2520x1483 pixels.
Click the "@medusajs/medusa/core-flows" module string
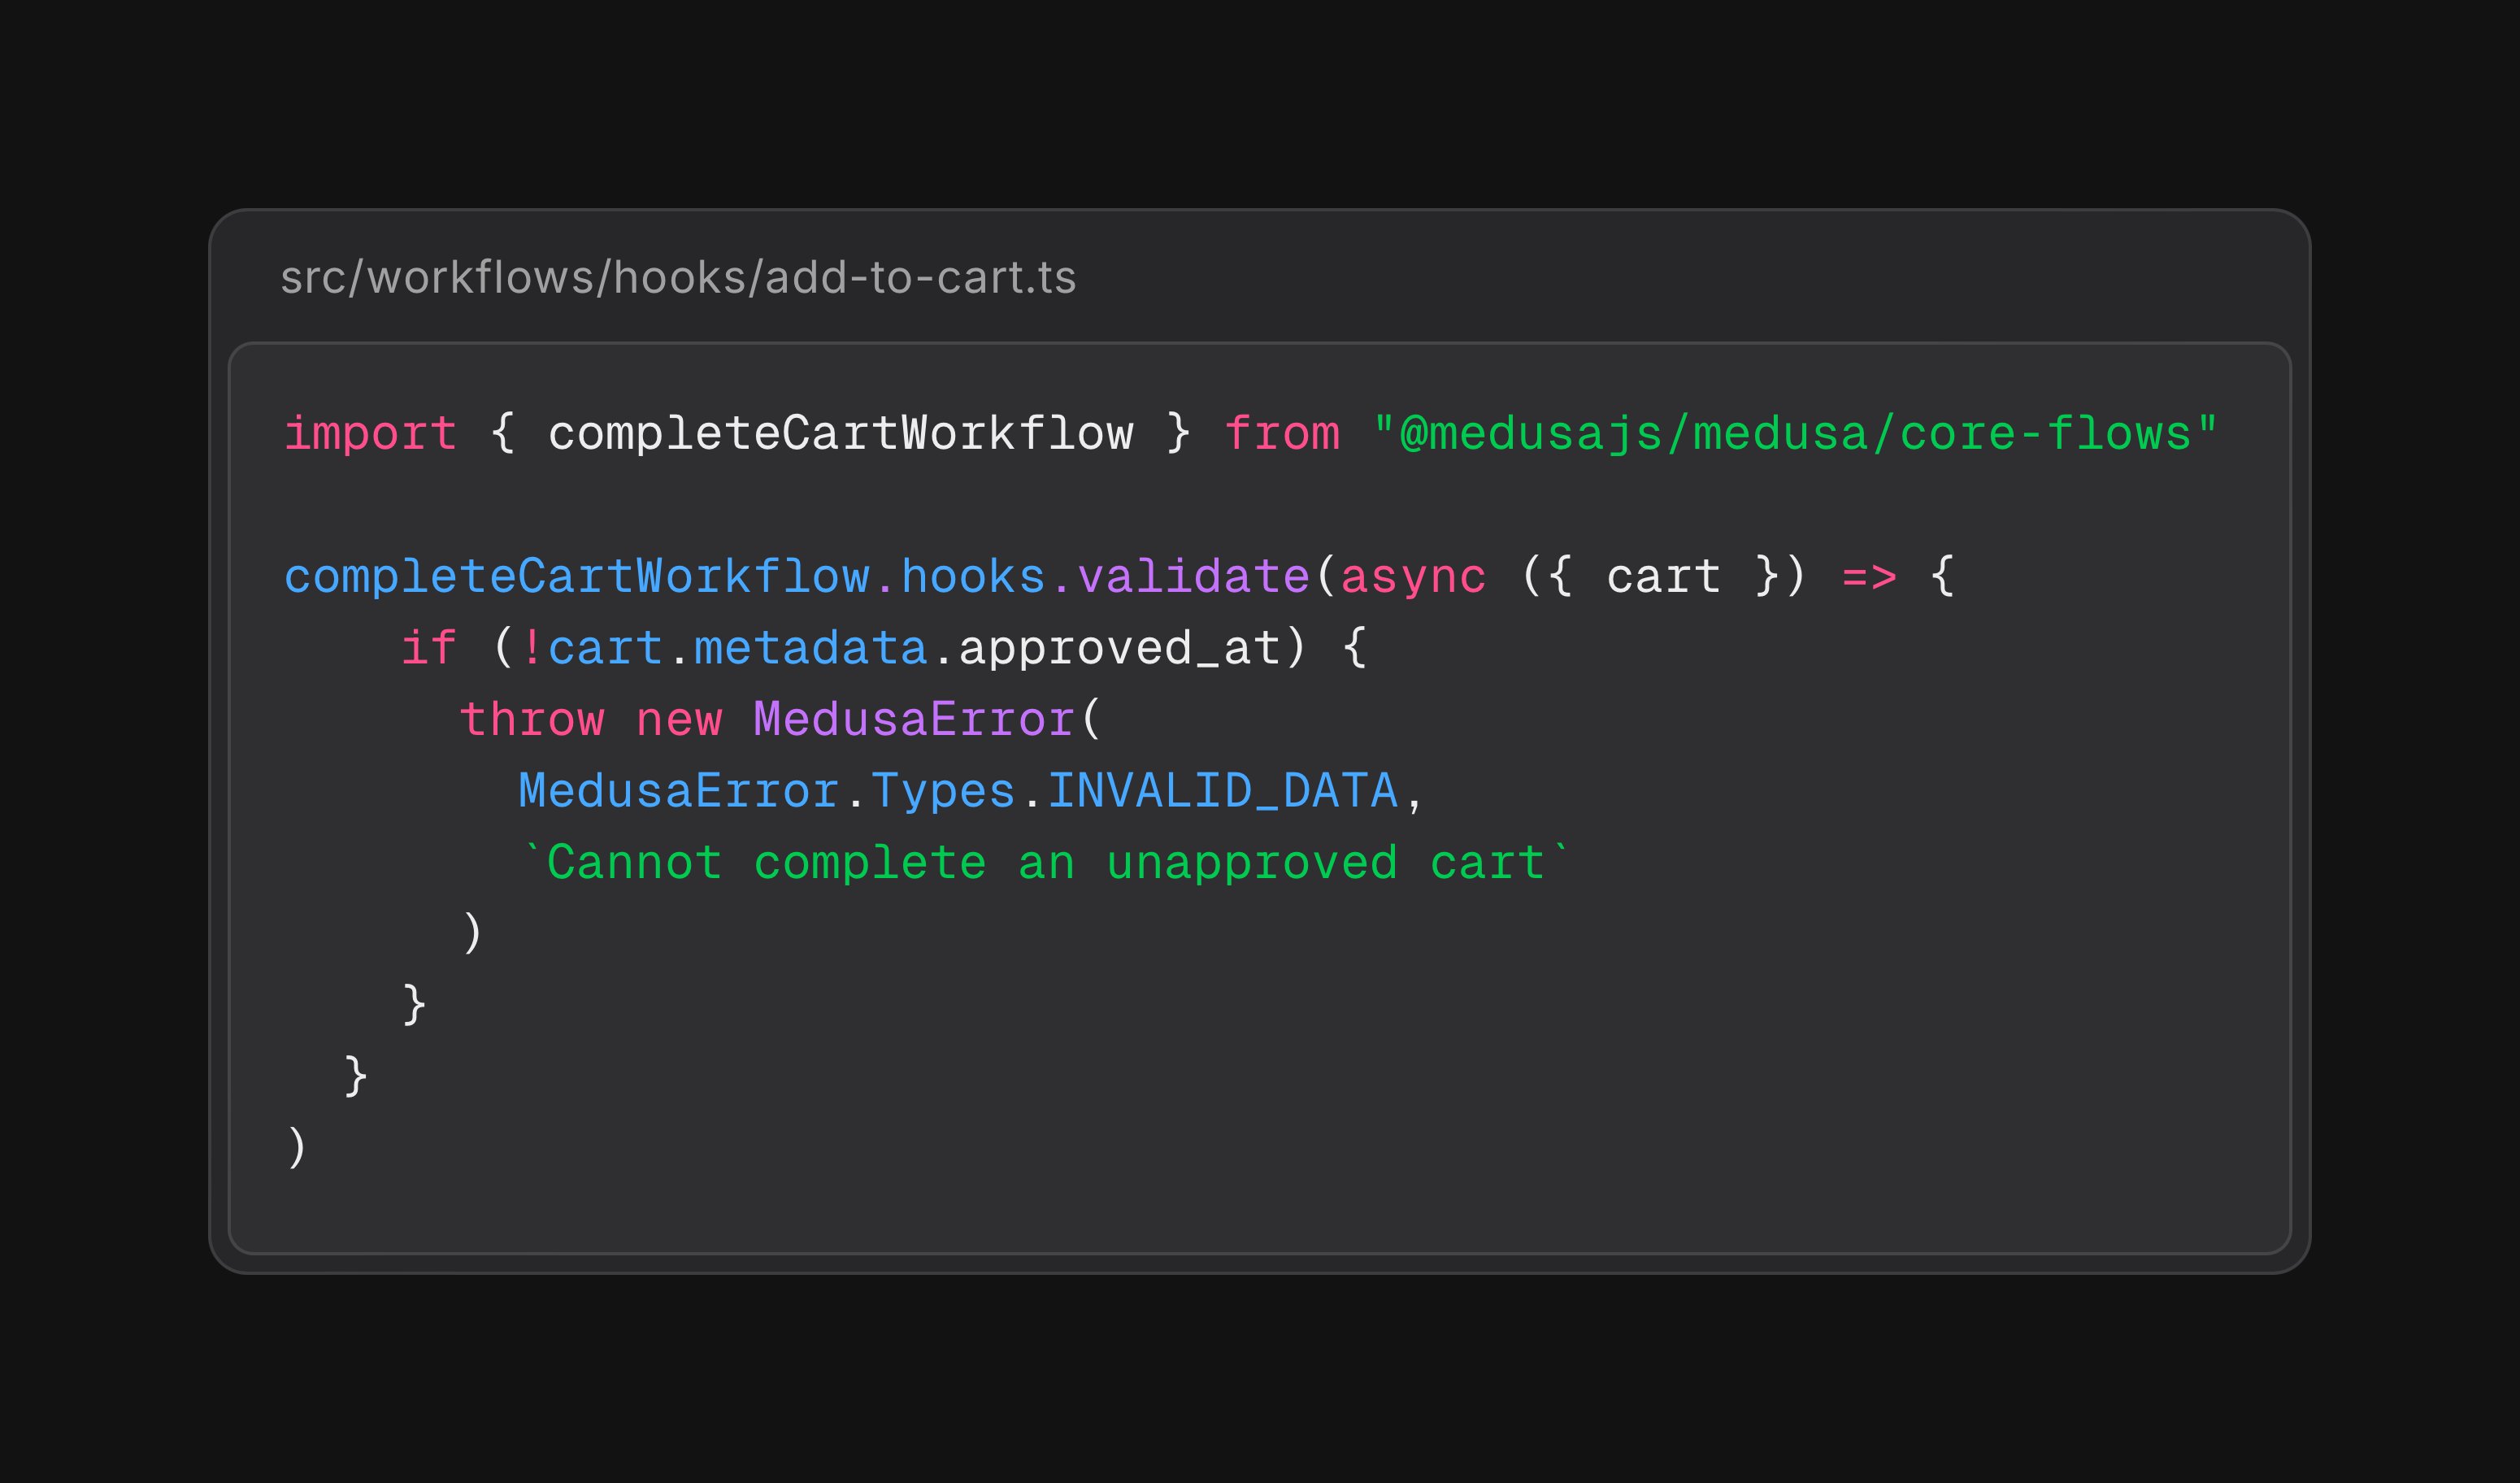tap(1796, 434)
